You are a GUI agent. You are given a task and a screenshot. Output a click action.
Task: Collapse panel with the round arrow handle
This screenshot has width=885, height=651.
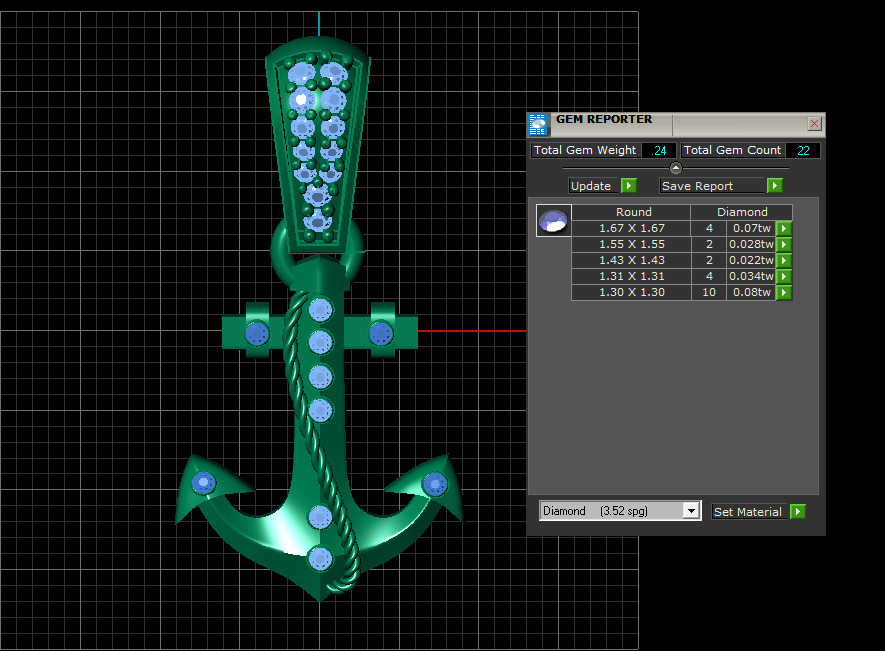(676, 168)
